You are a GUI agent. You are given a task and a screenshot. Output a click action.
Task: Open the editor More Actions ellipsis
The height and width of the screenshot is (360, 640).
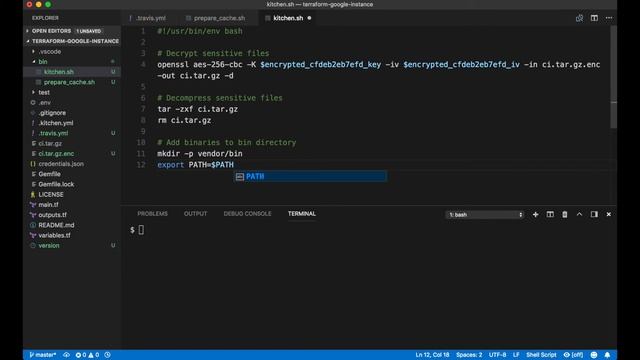click(x=609, y=18)
